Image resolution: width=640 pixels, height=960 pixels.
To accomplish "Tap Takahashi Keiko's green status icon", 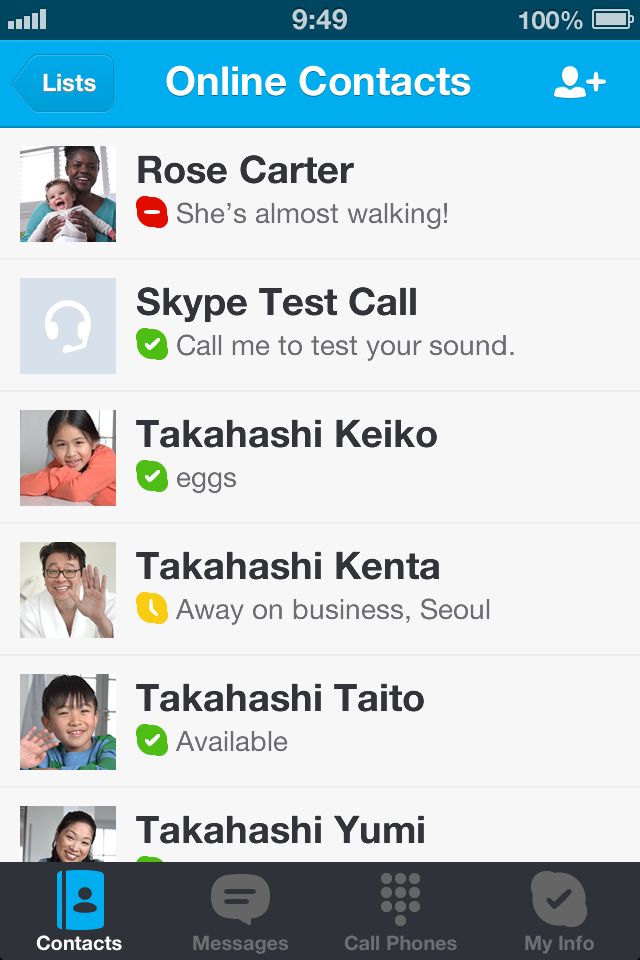I will tap(152, 476).
